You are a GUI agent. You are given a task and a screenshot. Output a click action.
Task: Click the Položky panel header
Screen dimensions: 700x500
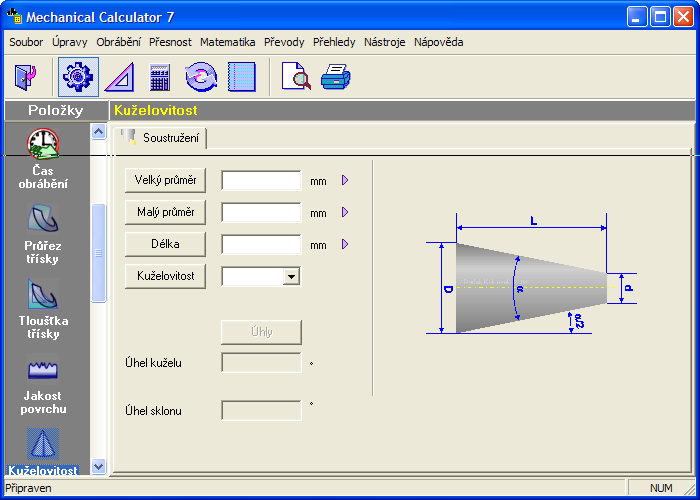click(55, 110)
